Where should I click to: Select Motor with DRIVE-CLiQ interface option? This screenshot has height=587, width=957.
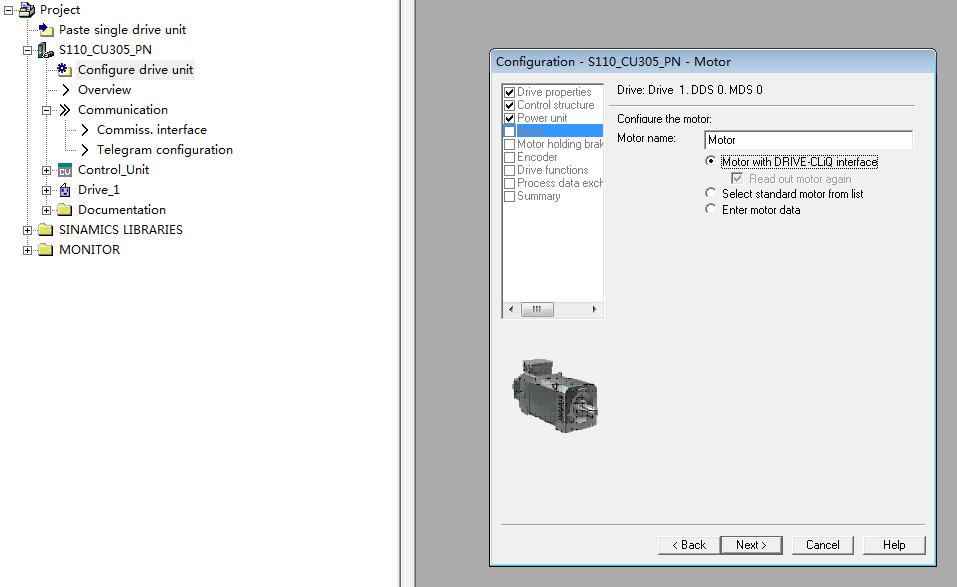710,161
